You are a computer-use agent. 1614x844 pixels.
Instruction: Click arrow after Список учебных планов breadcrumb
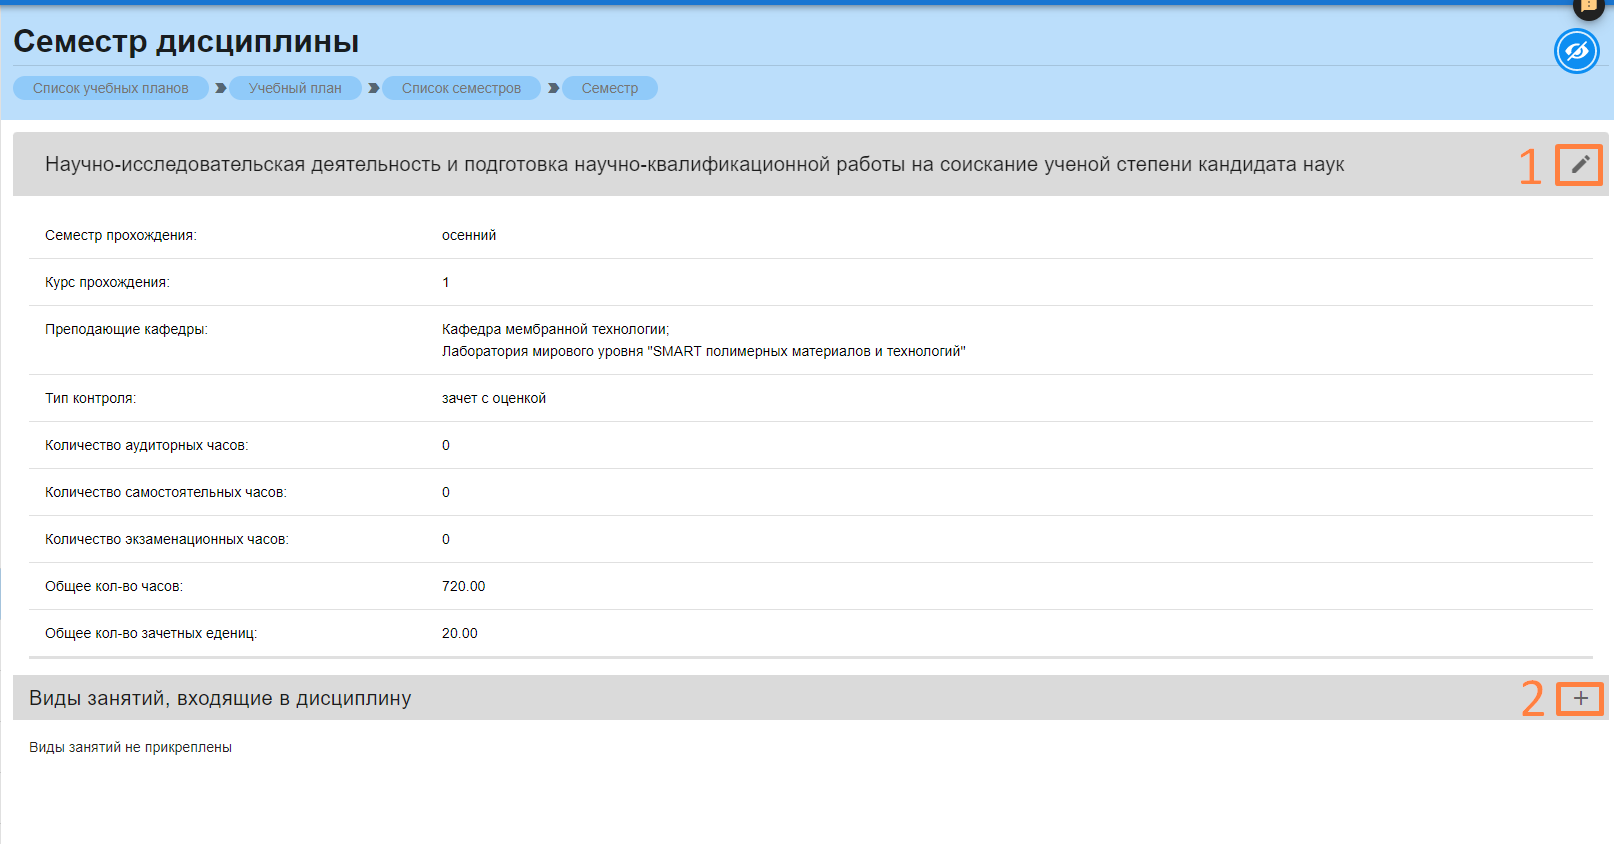pos(221,88)
